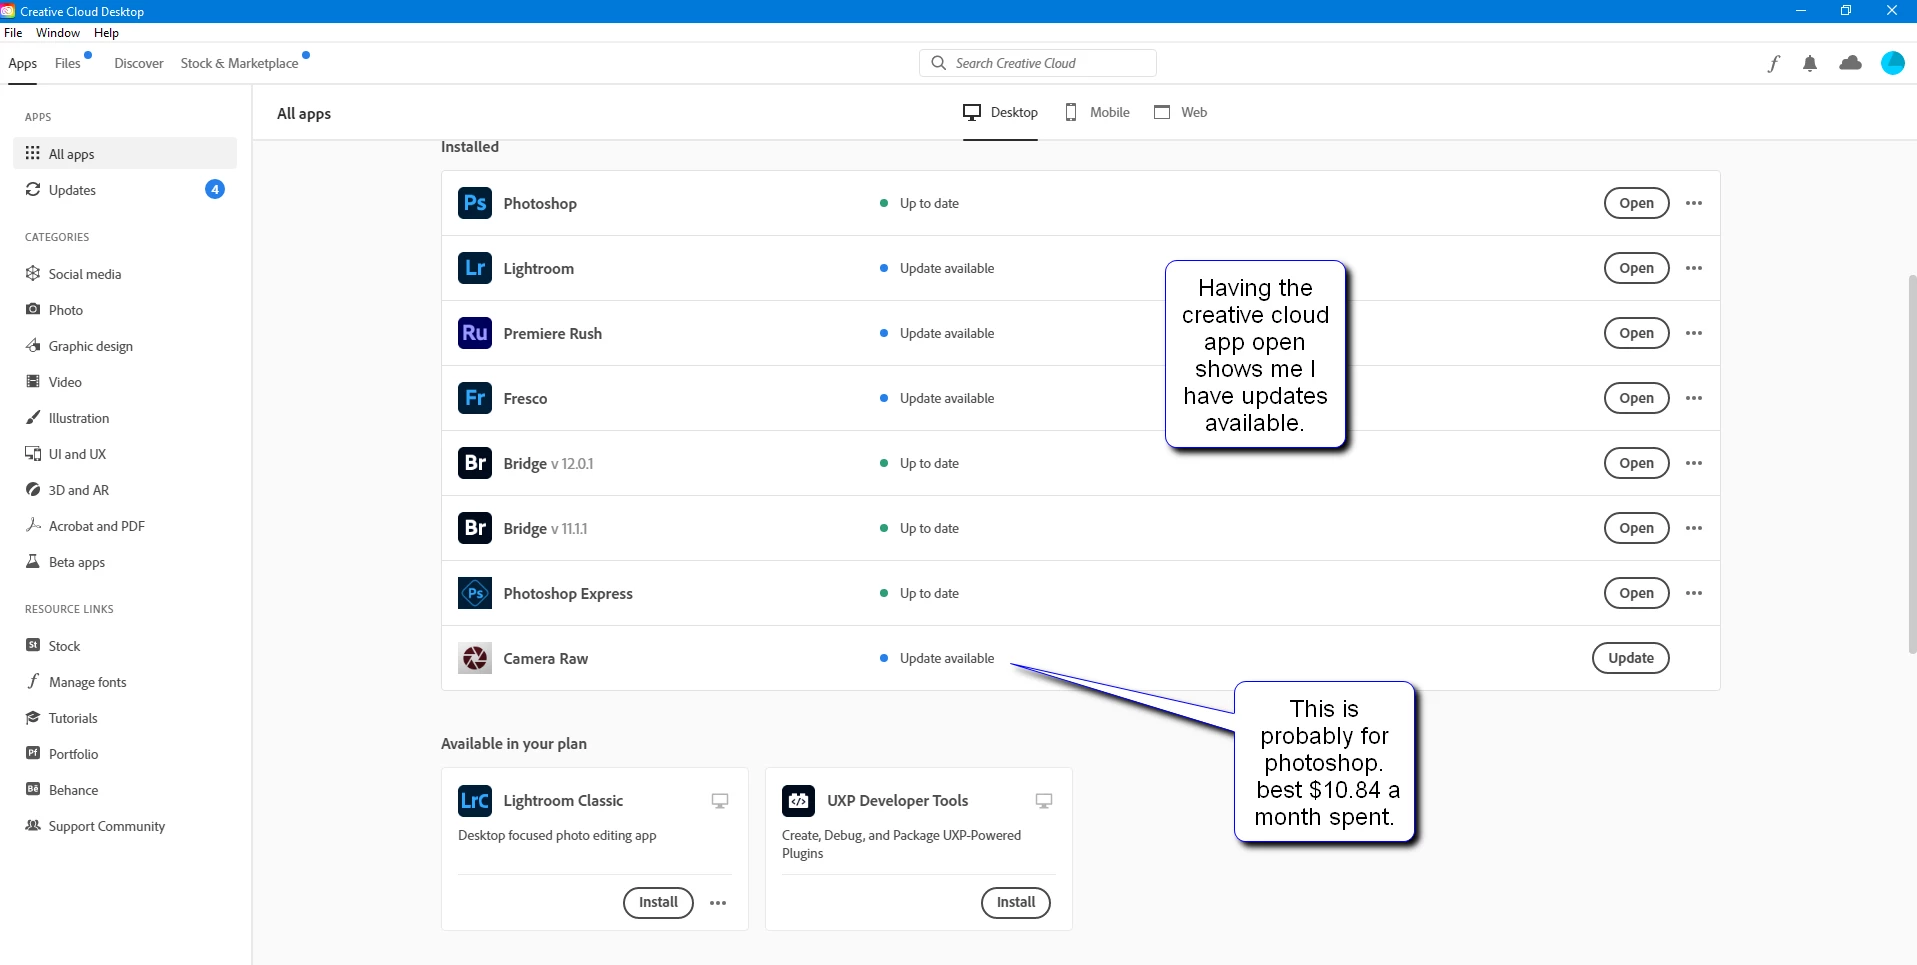The image size is (1917, 965).
Task: Click the Photoshop Express app icon
Action: click(475, 593)
